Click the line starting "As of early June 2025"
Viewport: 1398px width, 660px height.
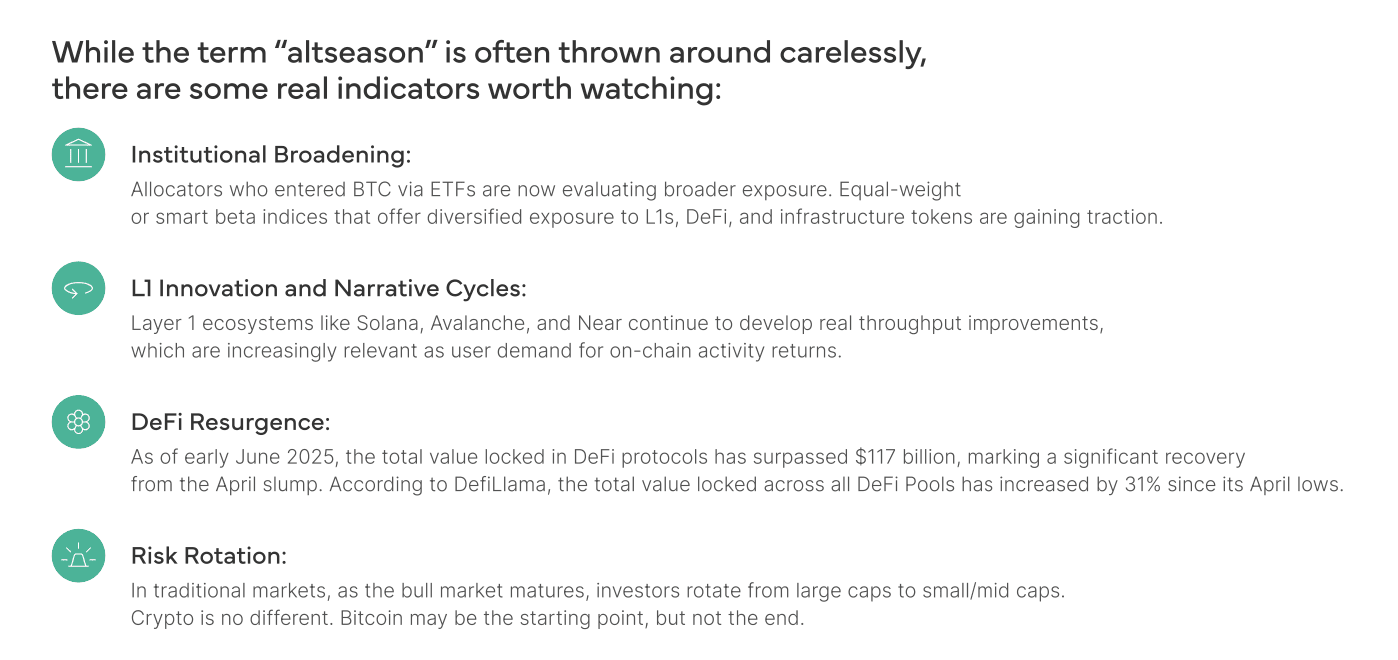[x=687, y=458]
